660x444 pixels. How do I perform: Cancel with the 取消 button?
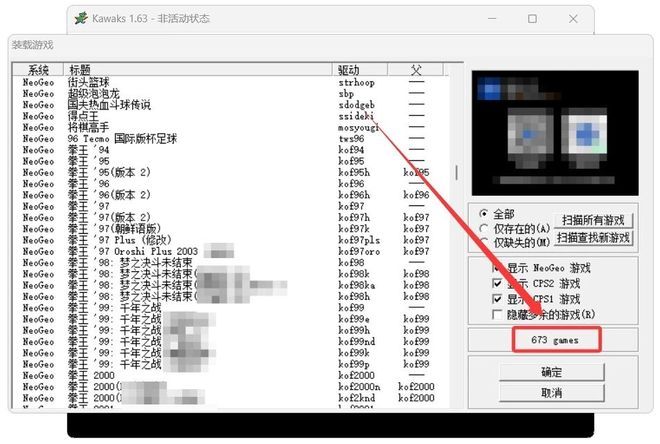(551, 393)
